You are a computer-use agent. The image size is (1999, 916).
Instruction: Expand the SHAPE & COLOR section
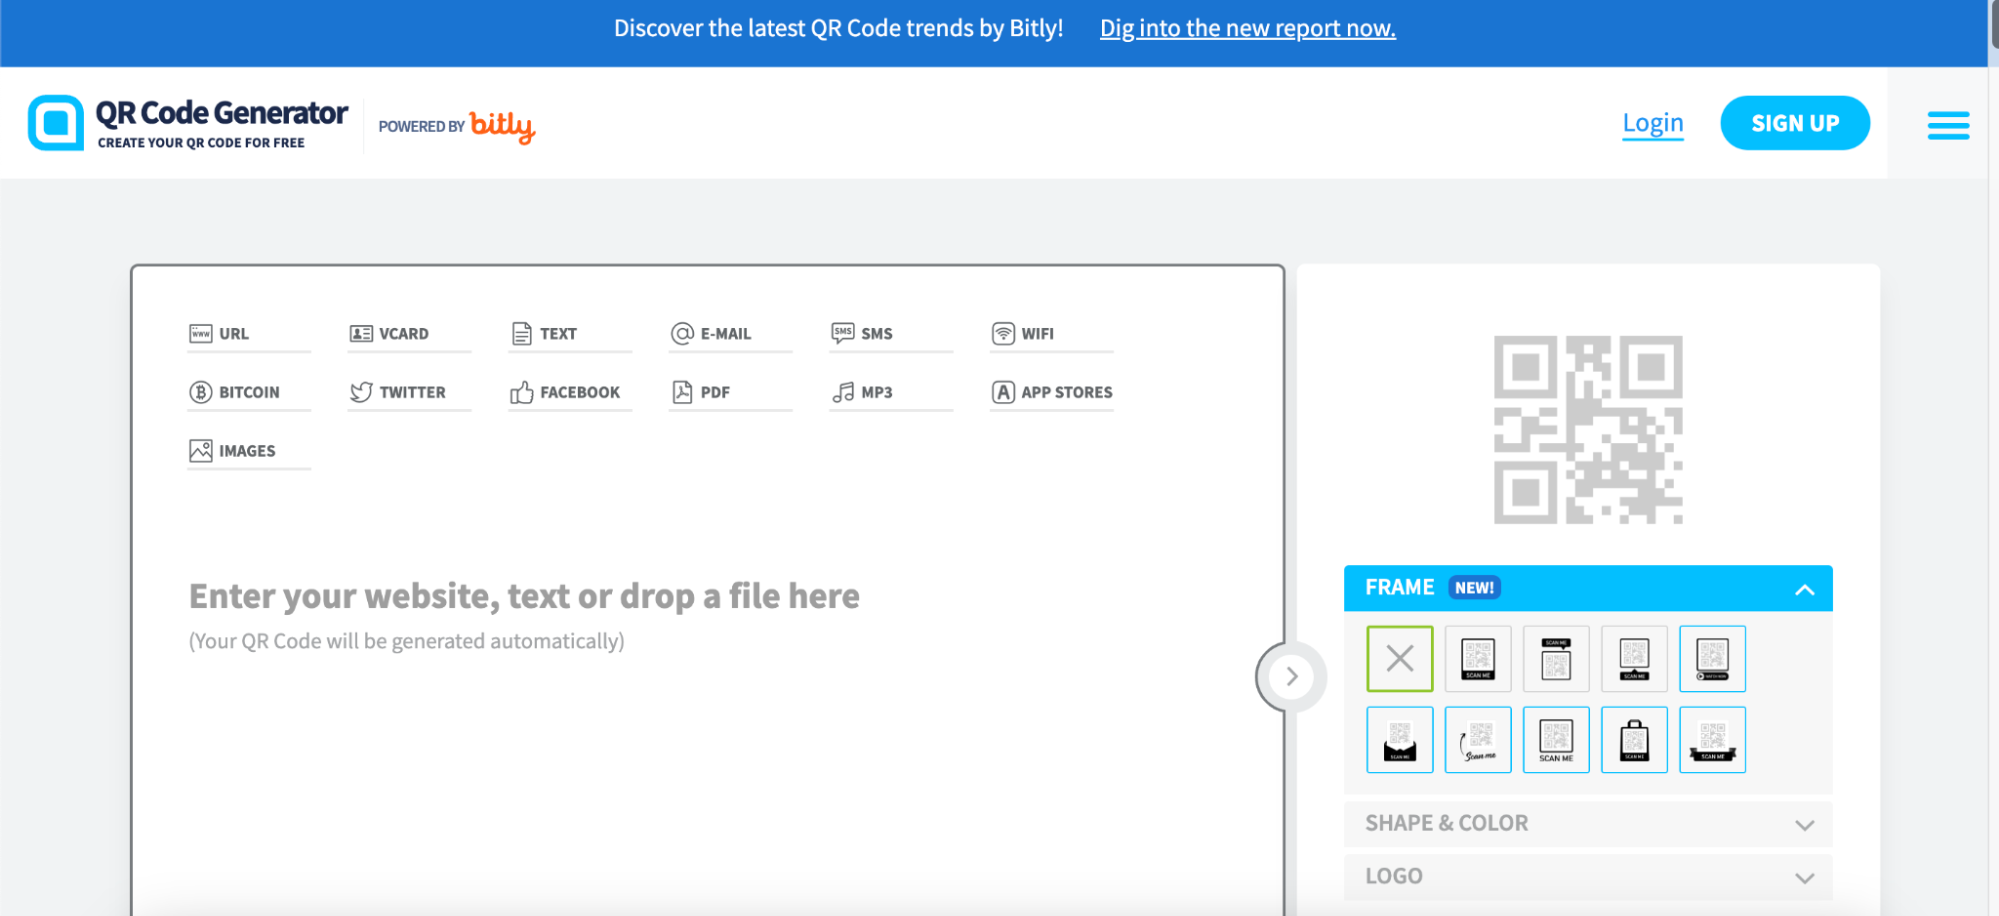(1588, 824)
